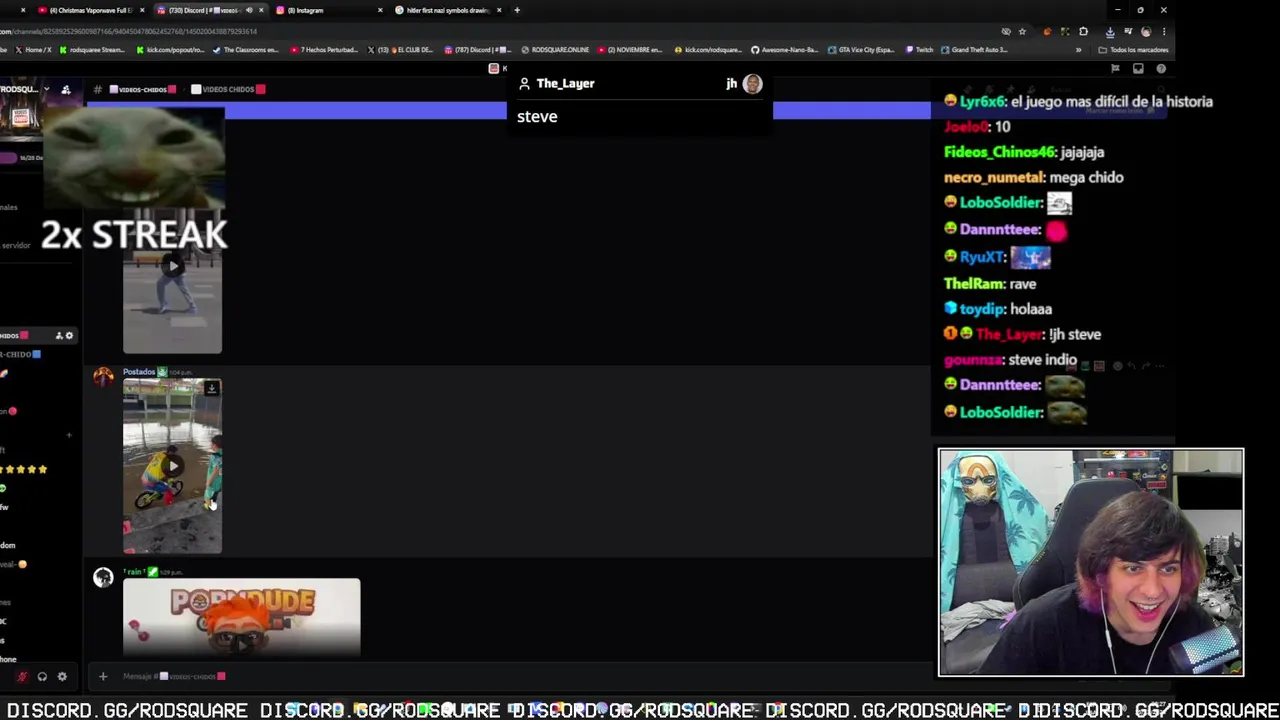Click the crossed-eye icon in address bar
Screen dimensions: 1280x720
pos(1006,31)
